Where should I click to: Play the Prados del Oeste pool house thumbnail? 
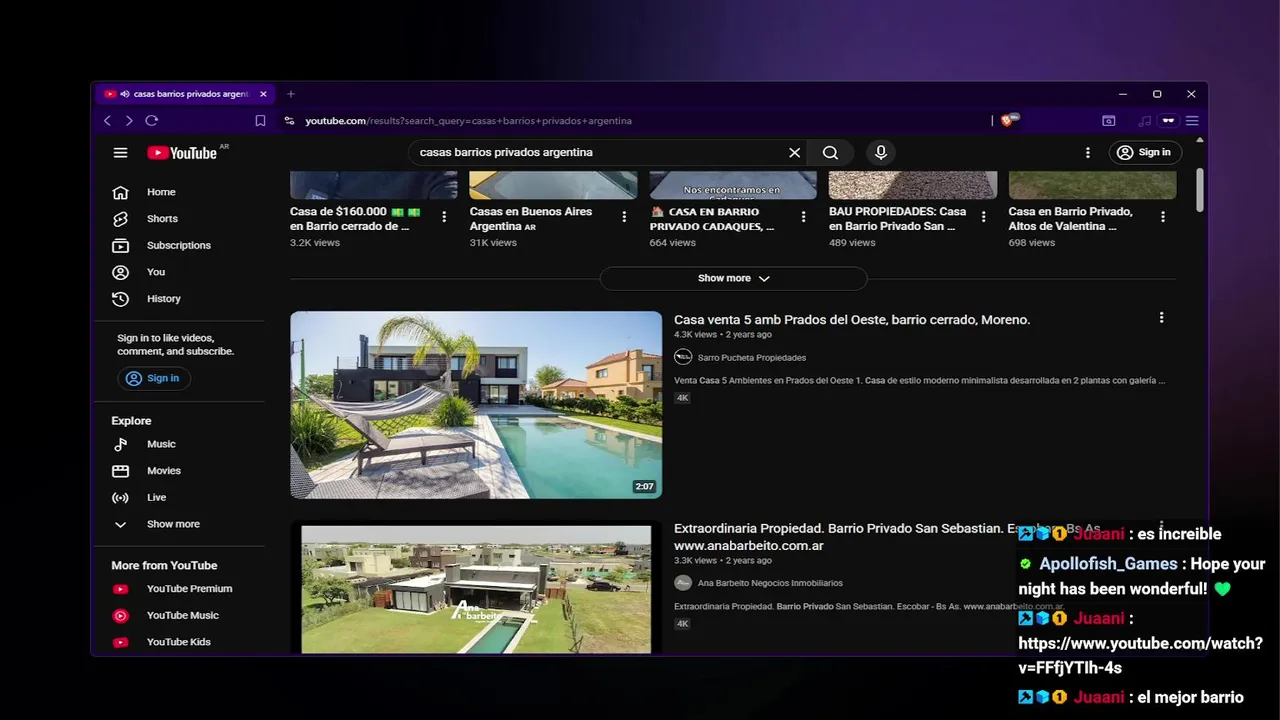[476, 405]
